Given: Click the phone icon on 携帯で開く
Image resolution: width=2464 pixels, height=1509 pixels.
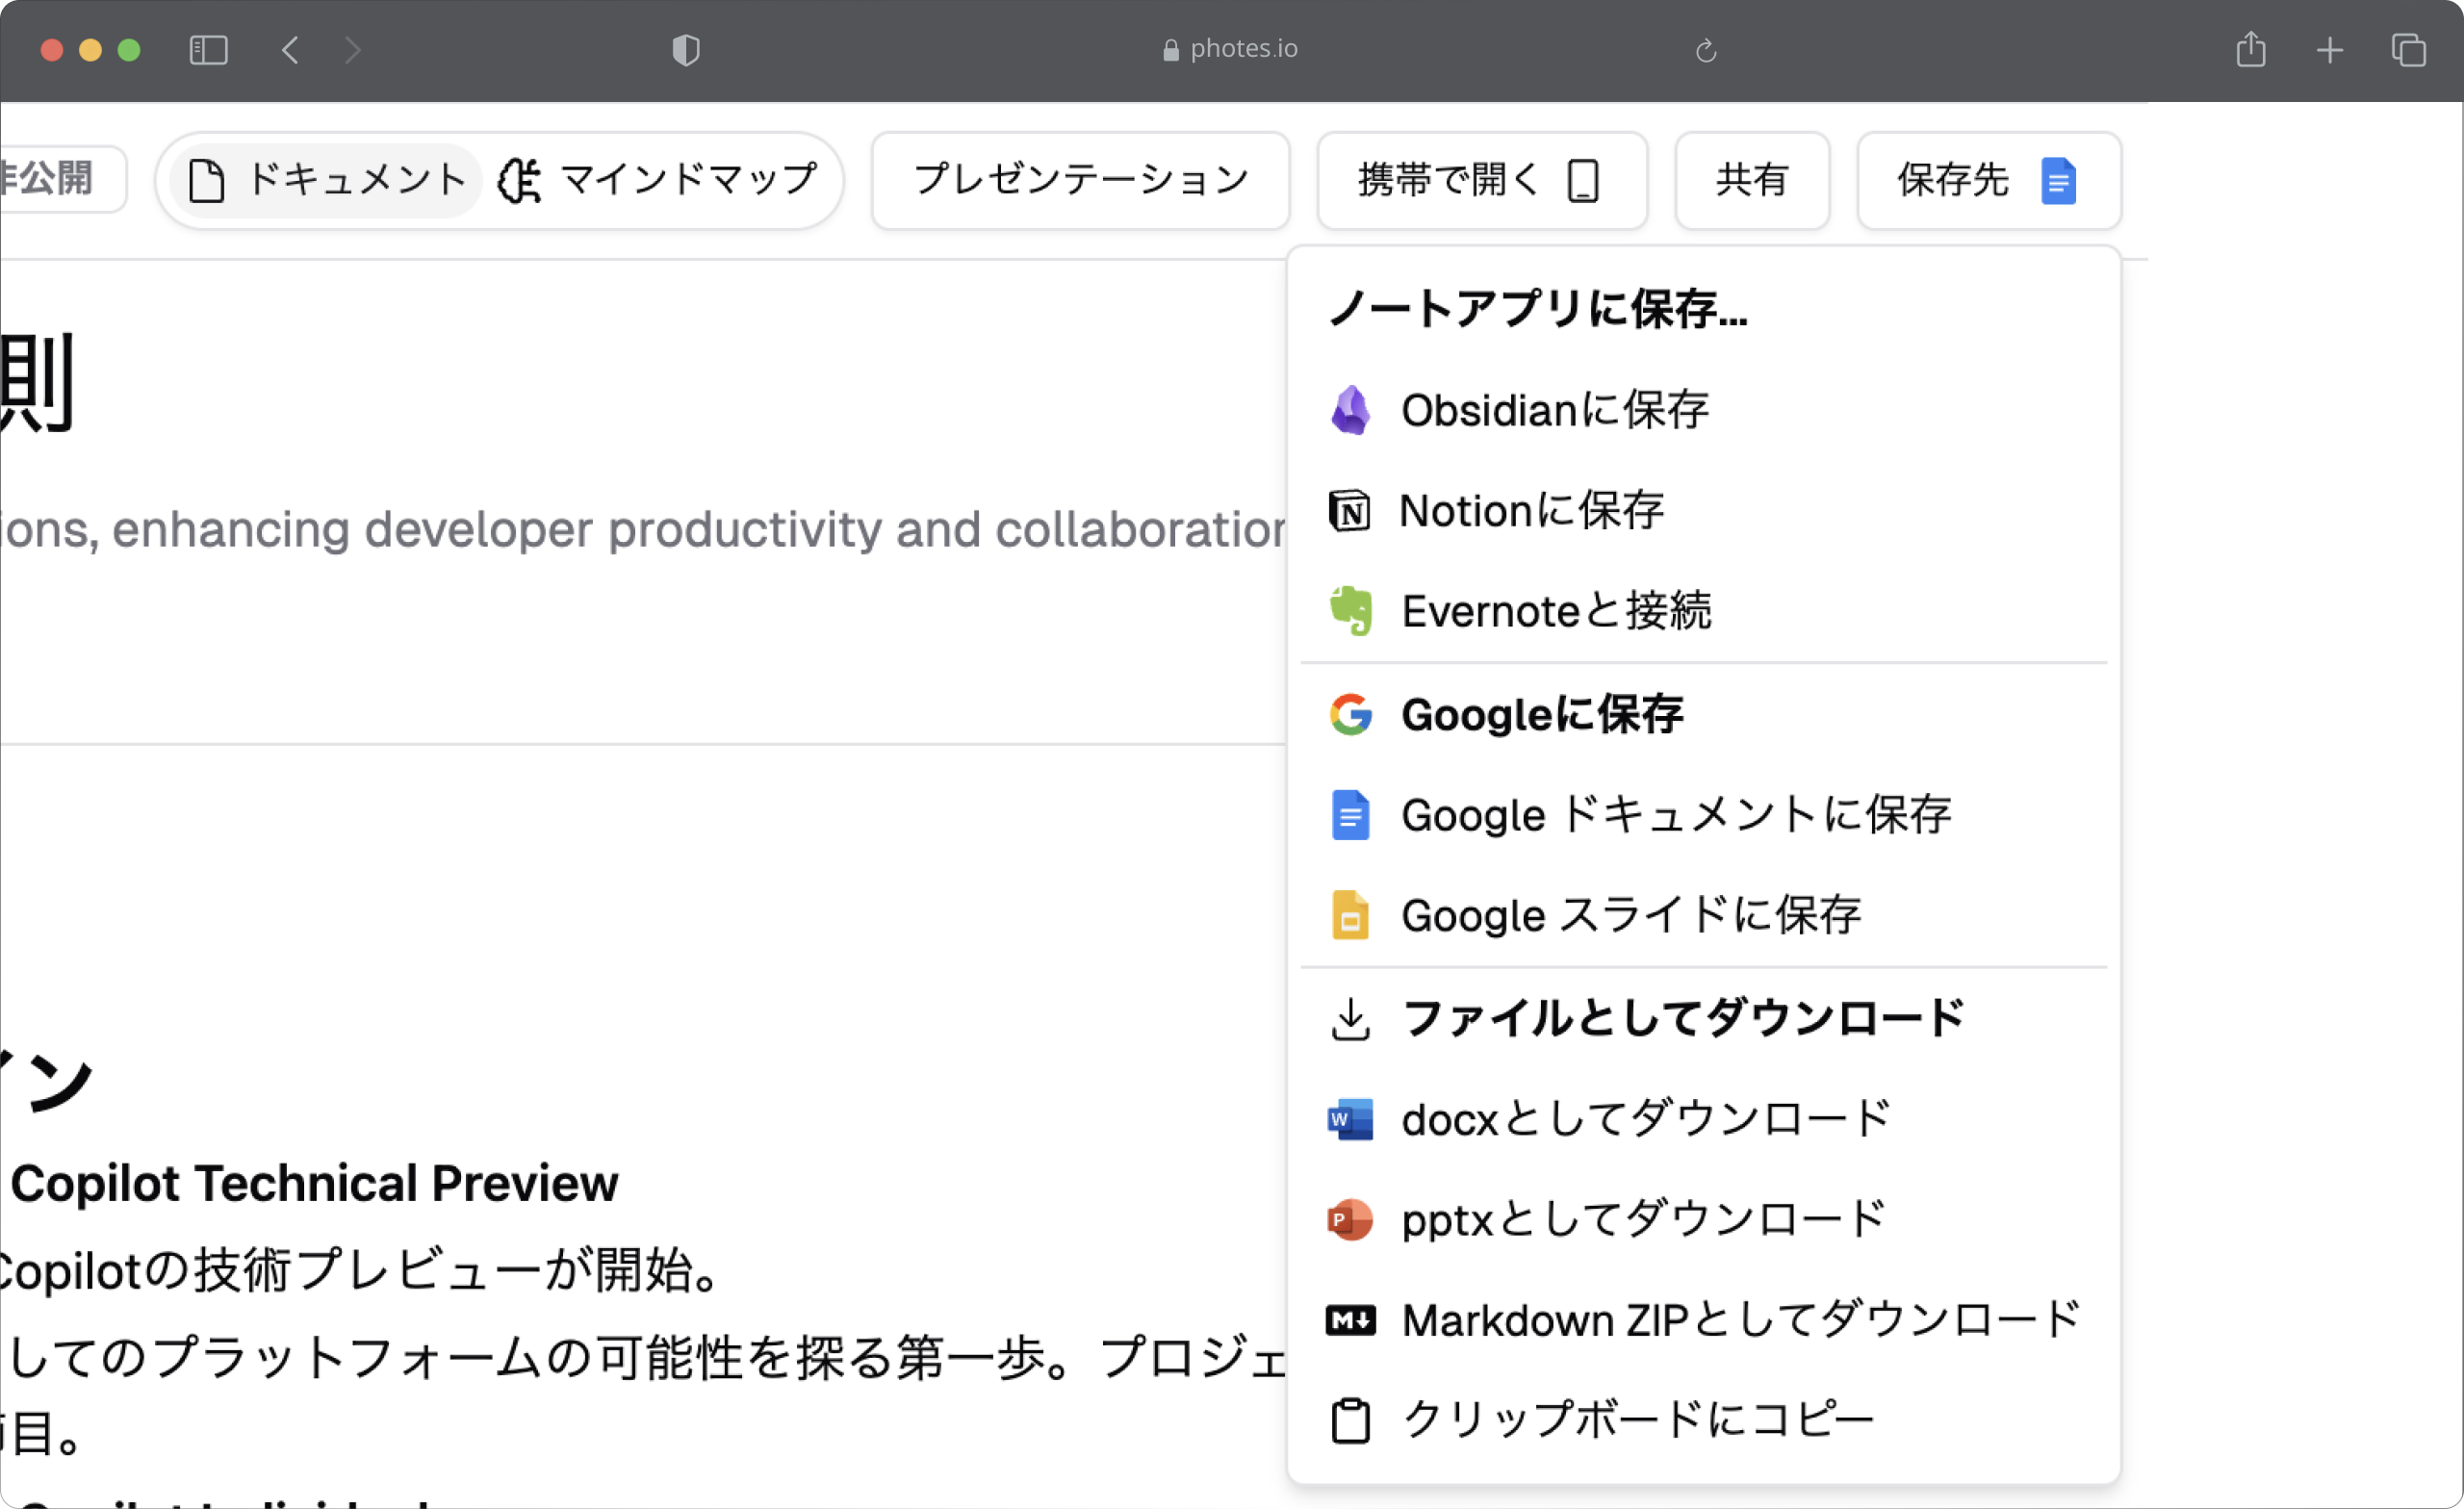Looking at the screenshot, I should 1583,181.
